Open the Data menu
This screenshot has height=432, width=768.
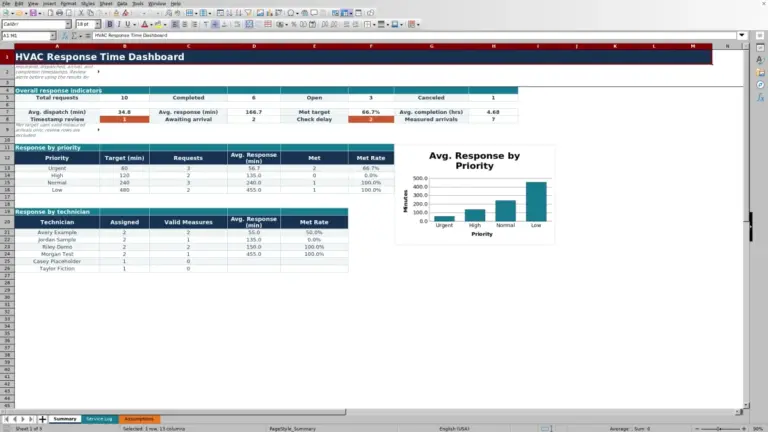point(122,3)
